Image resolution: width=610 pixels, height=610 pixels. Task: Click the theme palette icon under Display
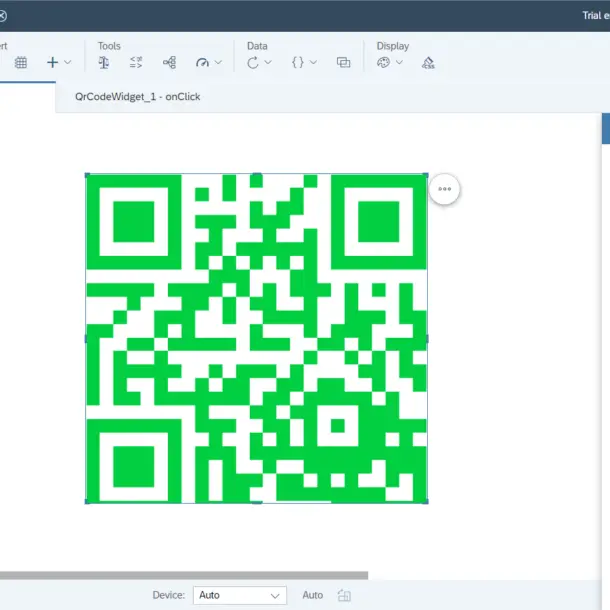pos(383,63)
